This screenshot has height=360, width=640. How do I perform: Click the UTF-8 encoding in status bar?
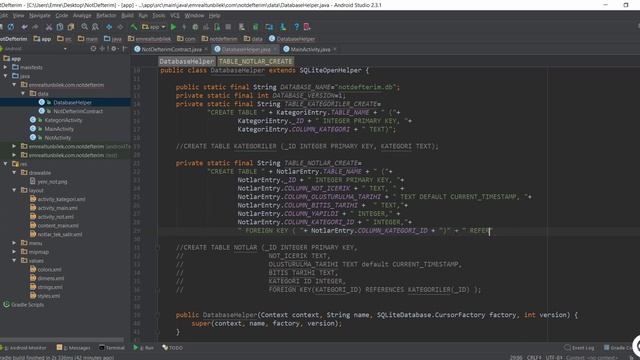553,358
